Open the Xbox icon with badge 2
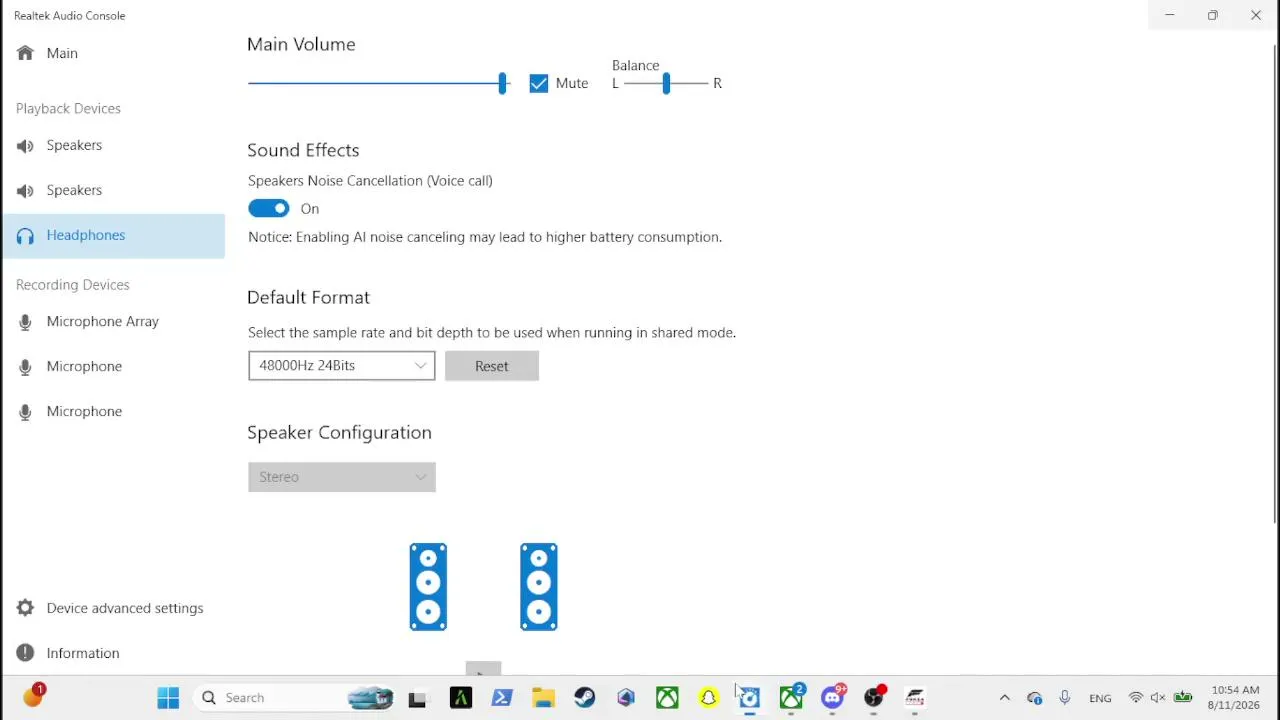 [x=791, y=697]
